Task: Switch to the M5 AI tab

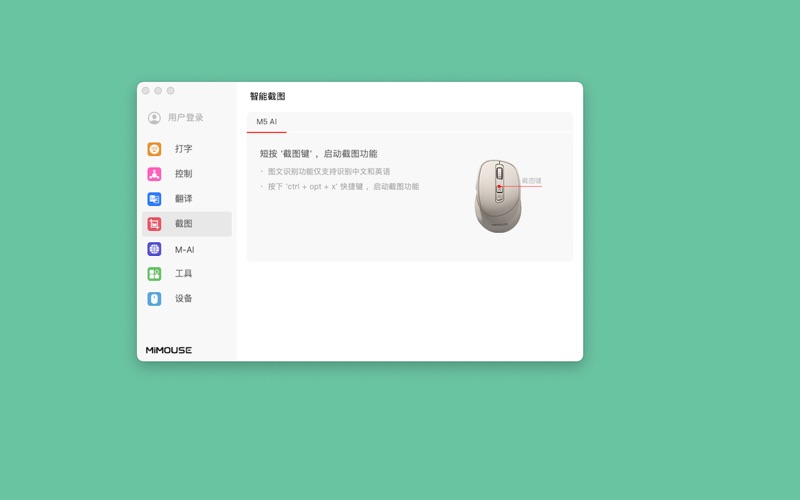Action: click(x=266, y=122)
